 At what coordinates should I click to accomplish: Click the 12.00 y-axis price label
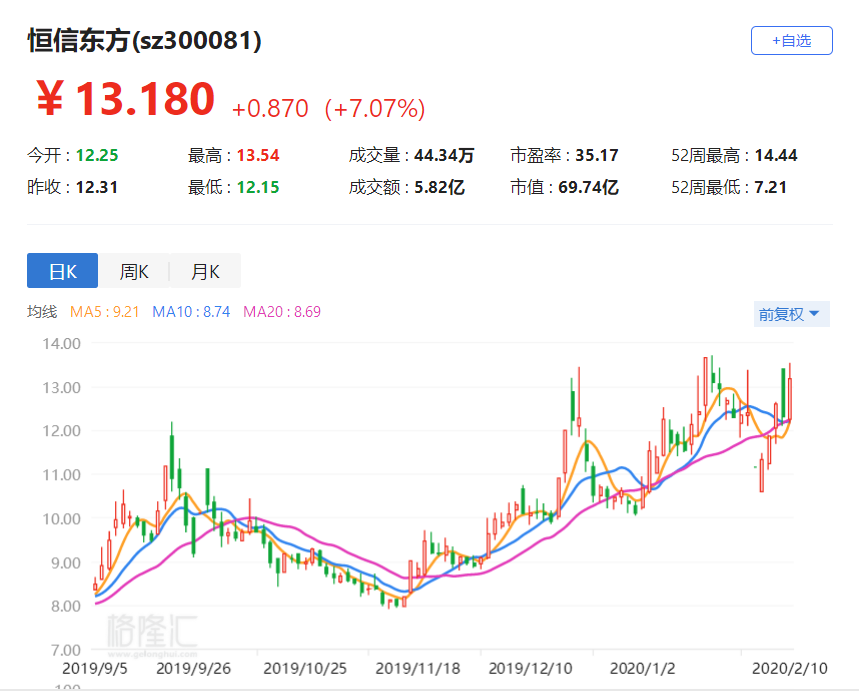[62, 431]
